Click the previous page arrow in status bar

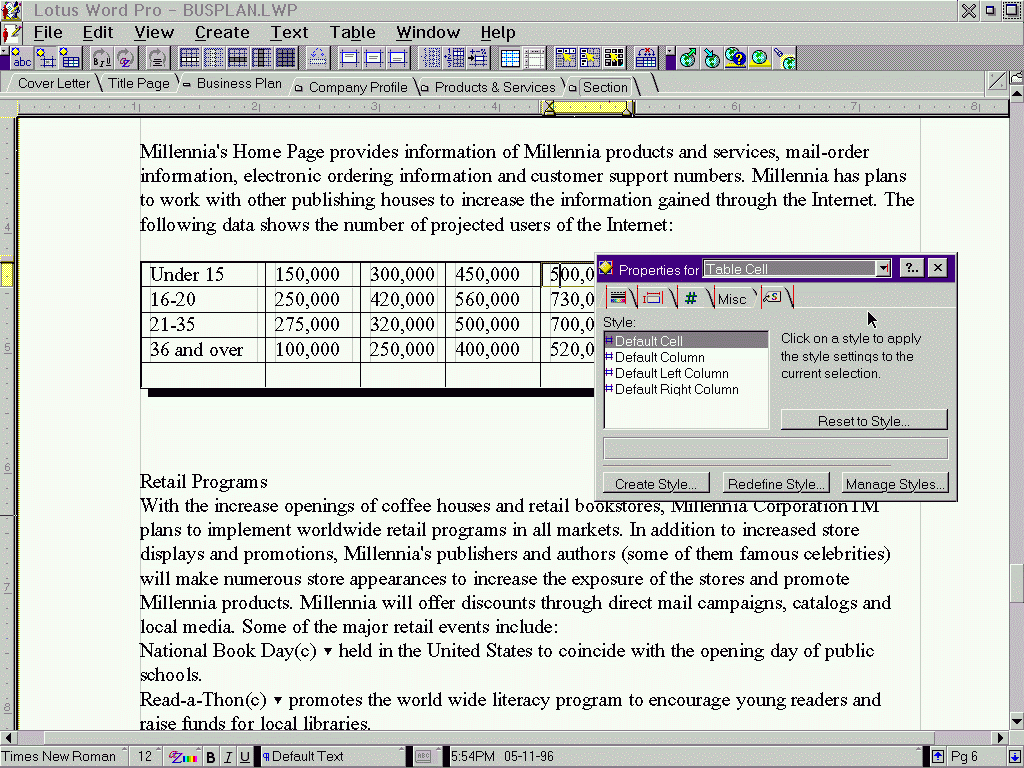tap(938, 756)
